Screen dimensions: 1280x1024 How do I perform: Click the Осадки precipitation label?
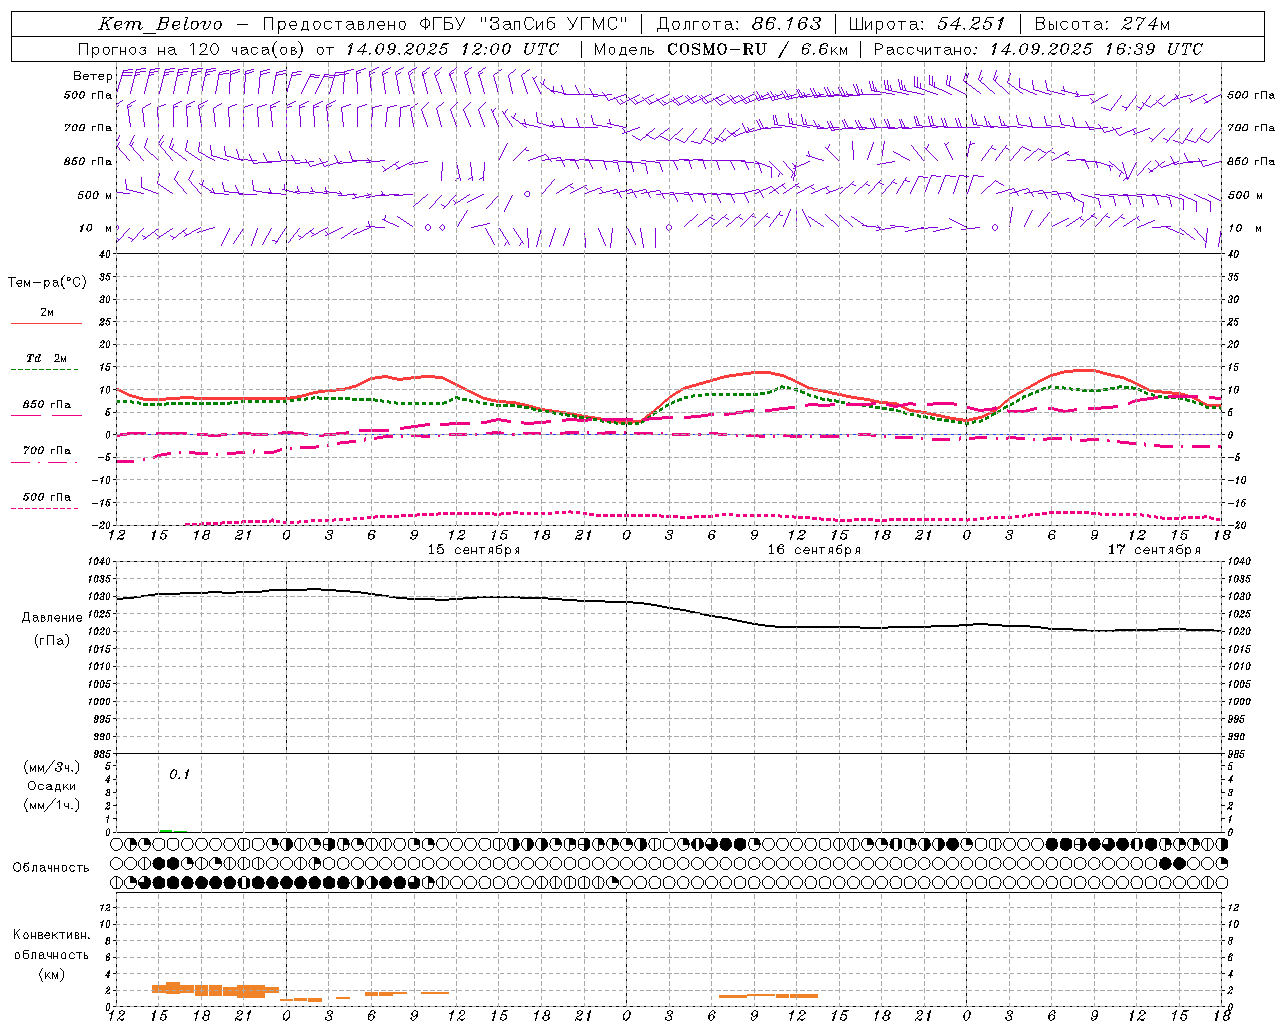(51, 786)
